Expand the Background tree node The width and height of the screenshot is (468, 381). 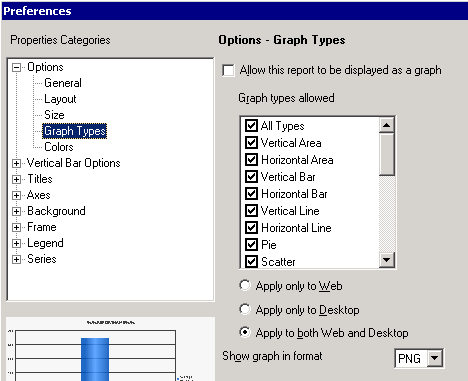16,211
